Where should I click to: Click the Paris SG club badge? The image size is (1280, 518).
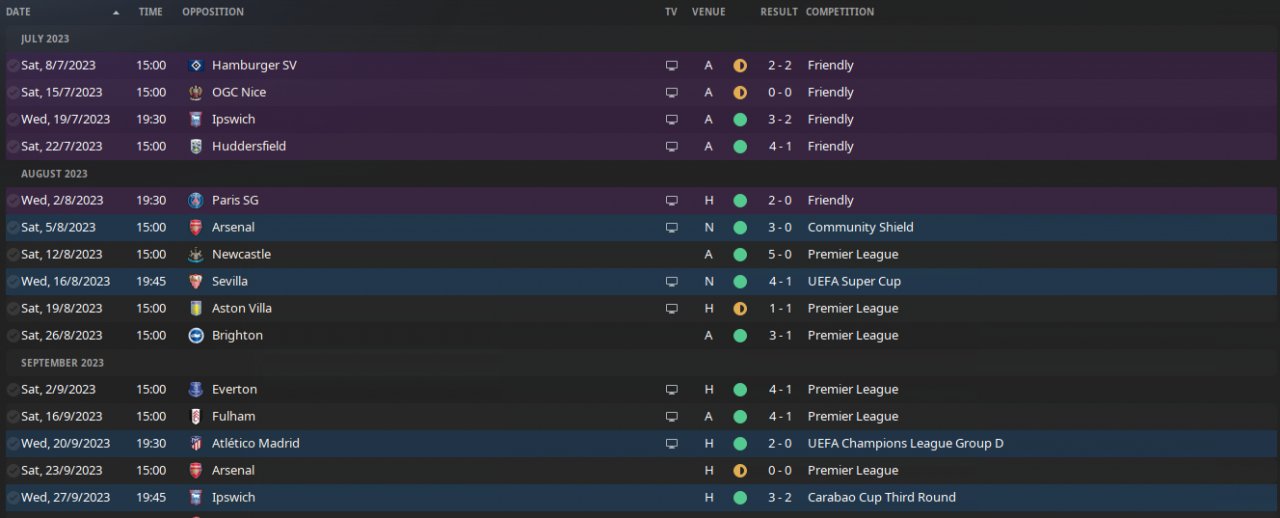pos(196,201)
